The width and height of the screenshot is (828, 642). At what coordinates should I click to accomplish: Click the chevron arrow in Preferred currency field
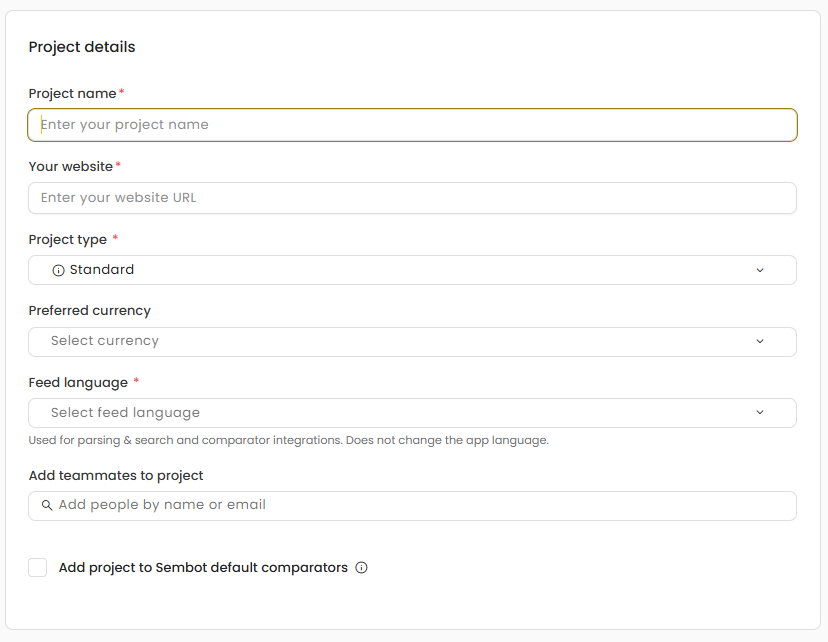tap(760, 341)
